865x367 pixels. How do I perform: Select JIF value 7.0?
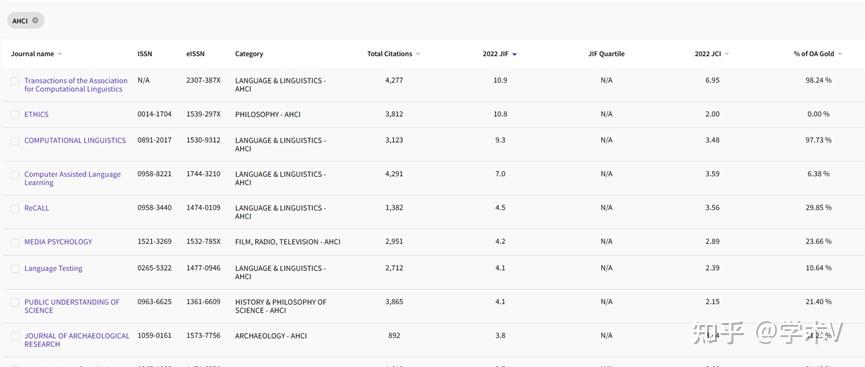pos(500,174)
